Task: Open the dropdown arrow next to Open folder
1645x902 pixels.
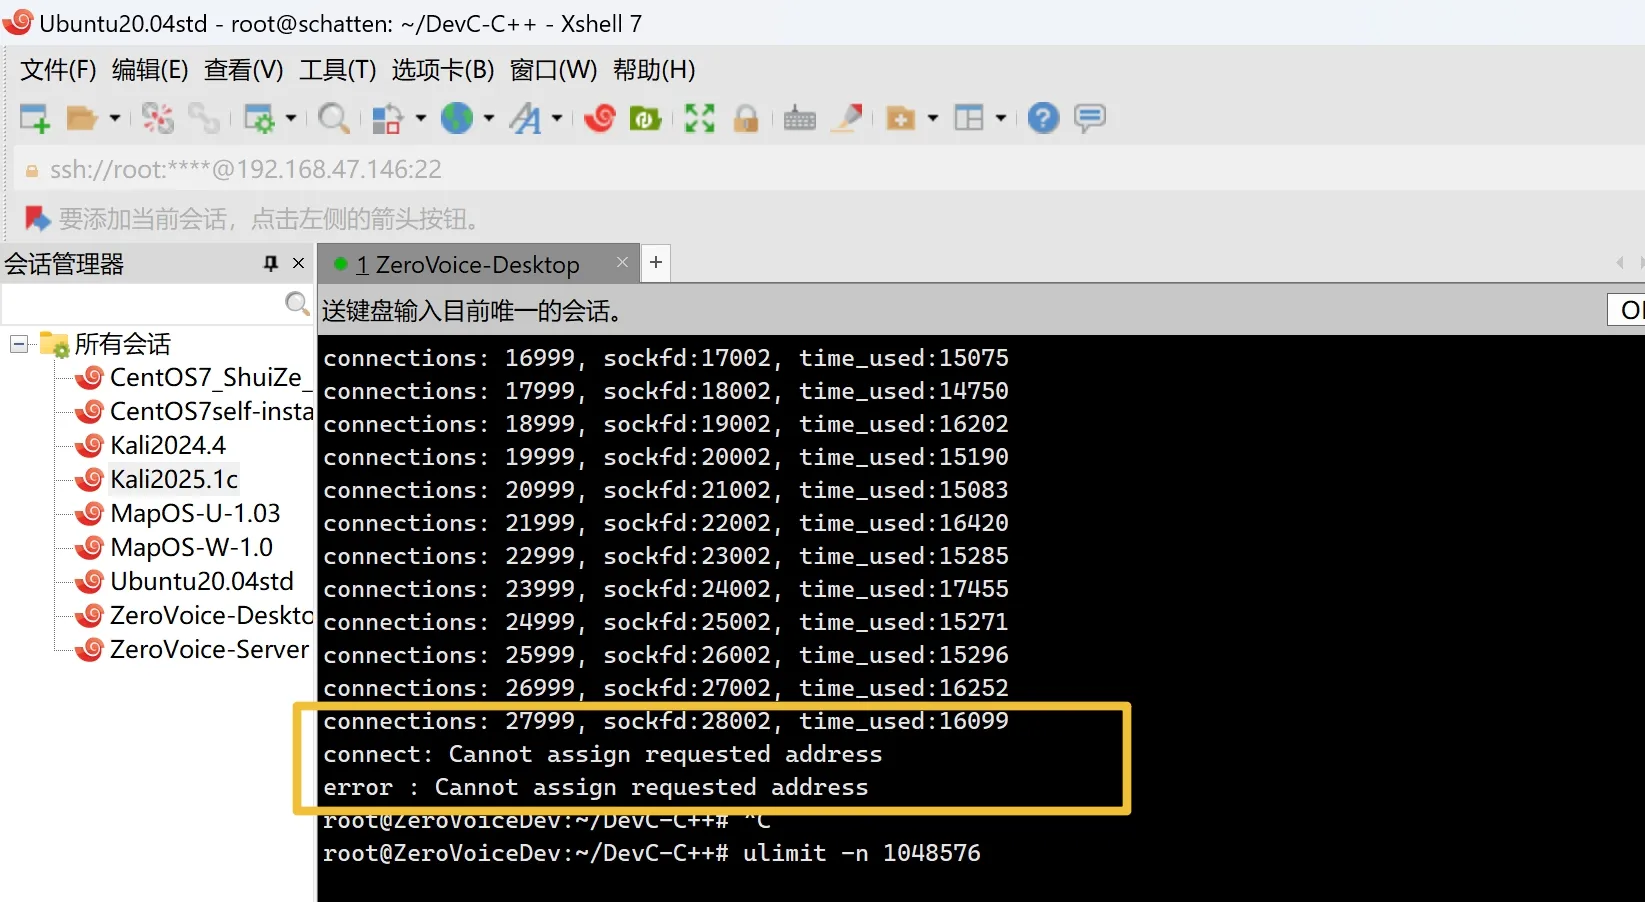Action: [x=115, y=119]
